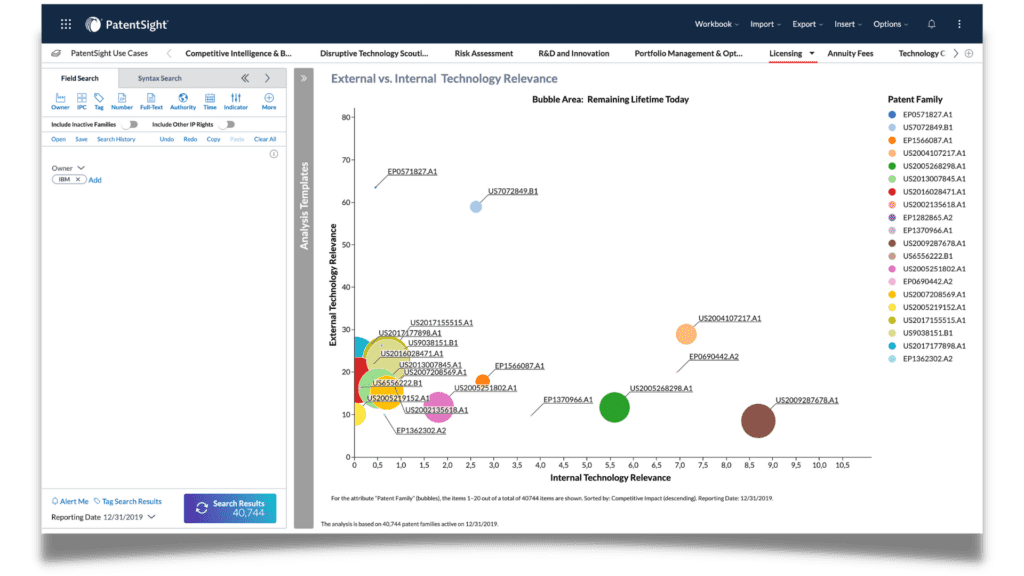Open Search History link
This screenshot has height=576, width=1024.
(x=117, y=139)
